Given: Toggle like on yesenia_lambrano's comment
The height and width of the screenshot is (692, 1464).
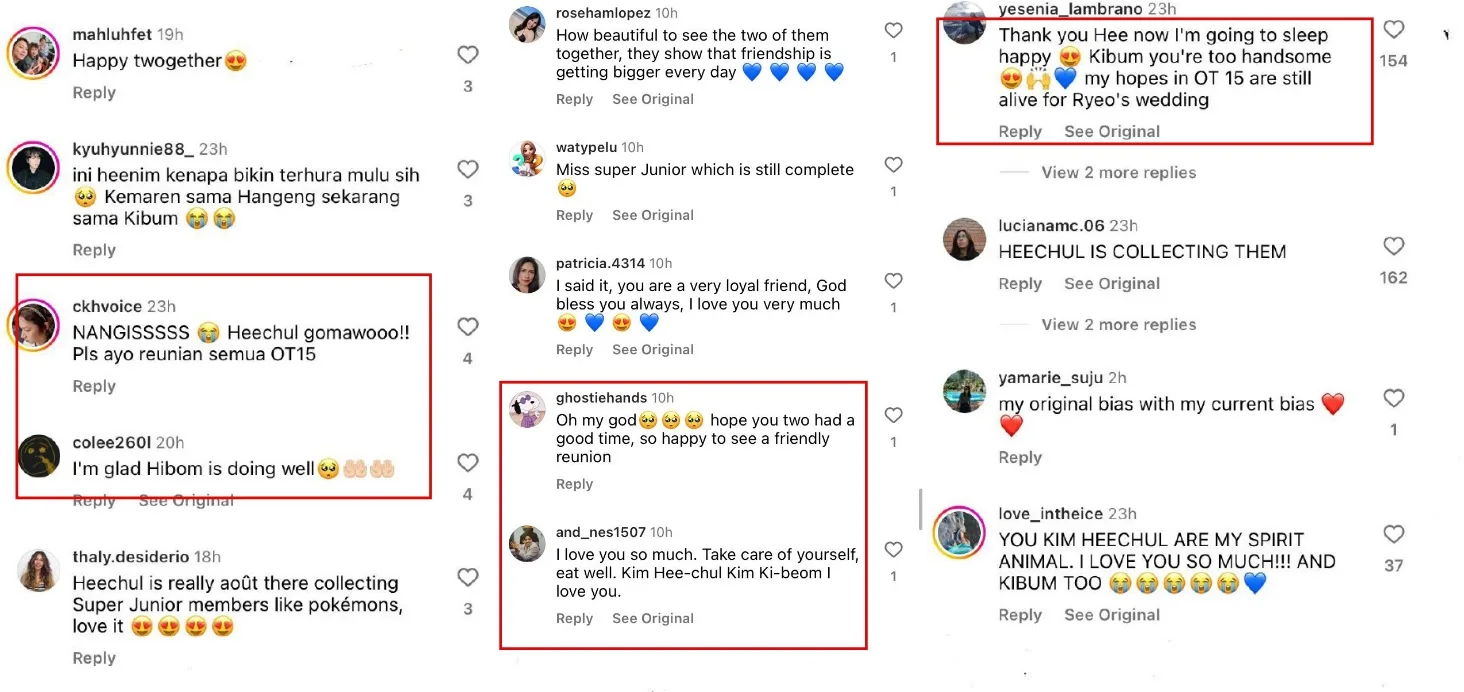Looking at the screenshot, I should 1393,30.
